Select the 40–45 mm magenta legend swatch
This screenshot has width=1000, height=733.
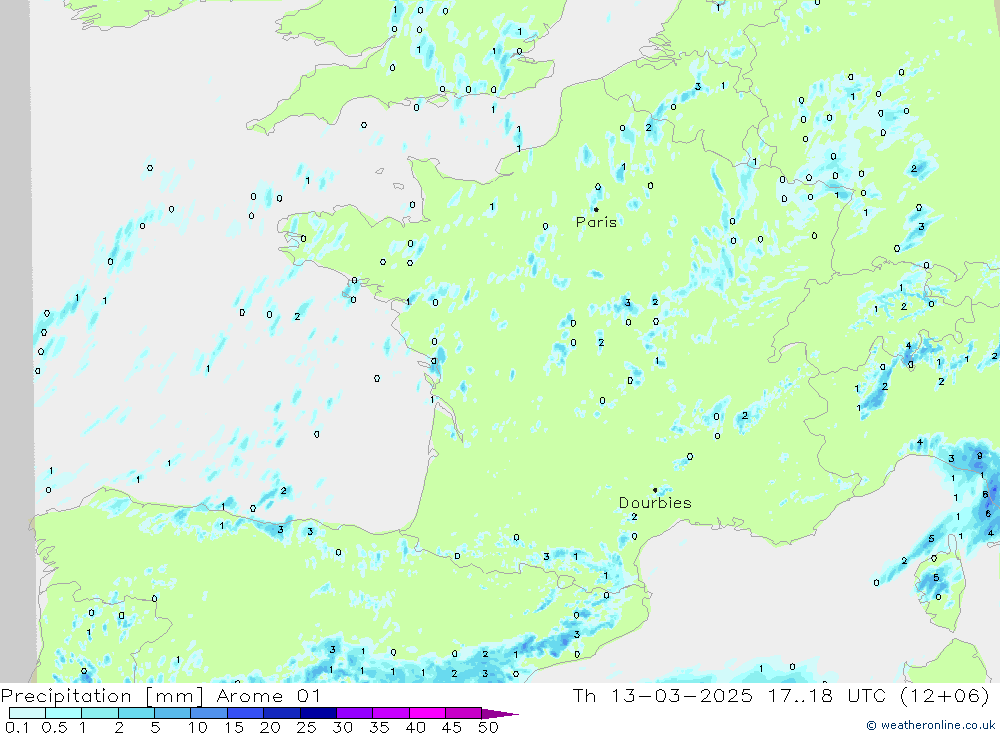(427, 713)
